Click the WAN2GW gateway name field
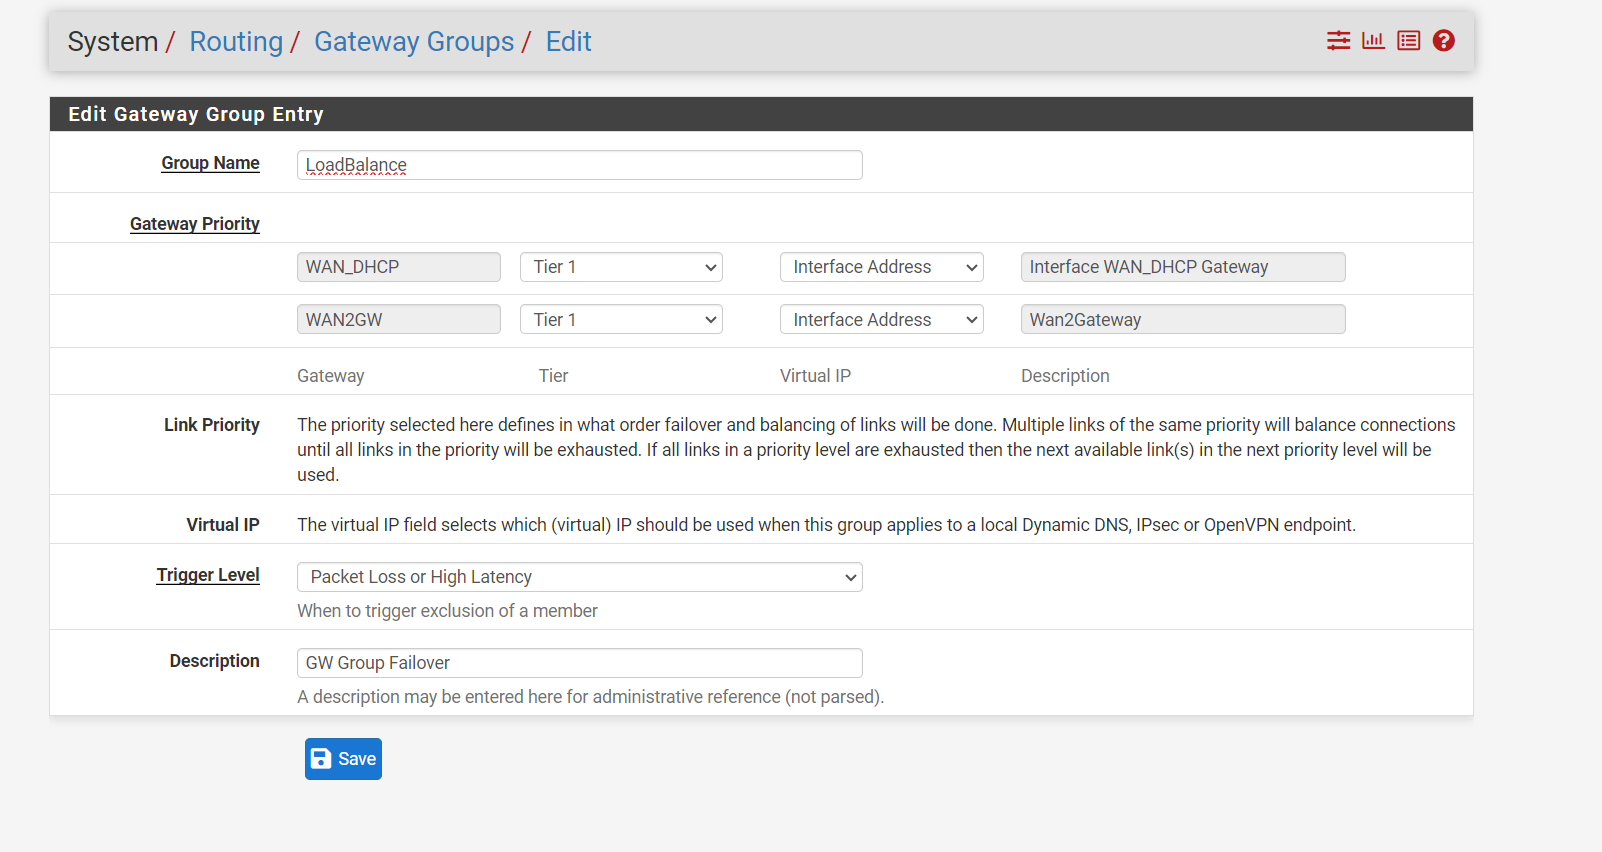Image resolution: width=1602 pixels, height=852 pixels. [399, 320]
